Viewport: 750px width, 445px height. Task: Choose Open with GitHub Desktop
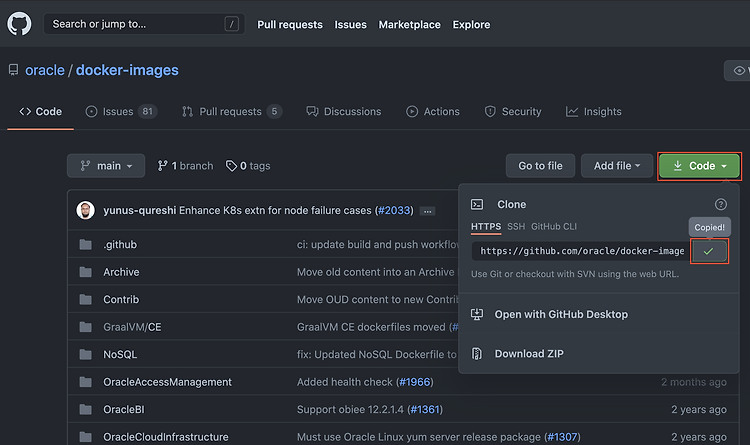(x=561, y=314)
